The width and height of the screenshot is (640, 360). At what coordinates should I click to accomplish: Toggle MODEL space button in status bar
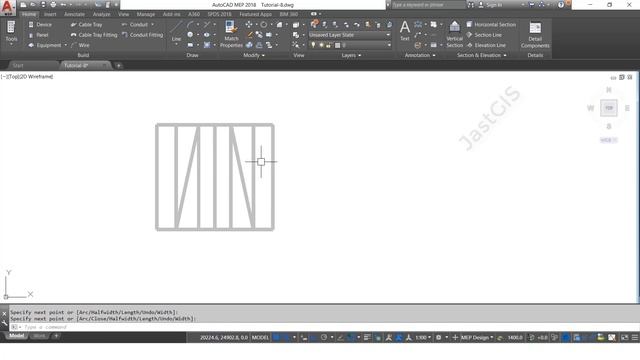(260, 338)
